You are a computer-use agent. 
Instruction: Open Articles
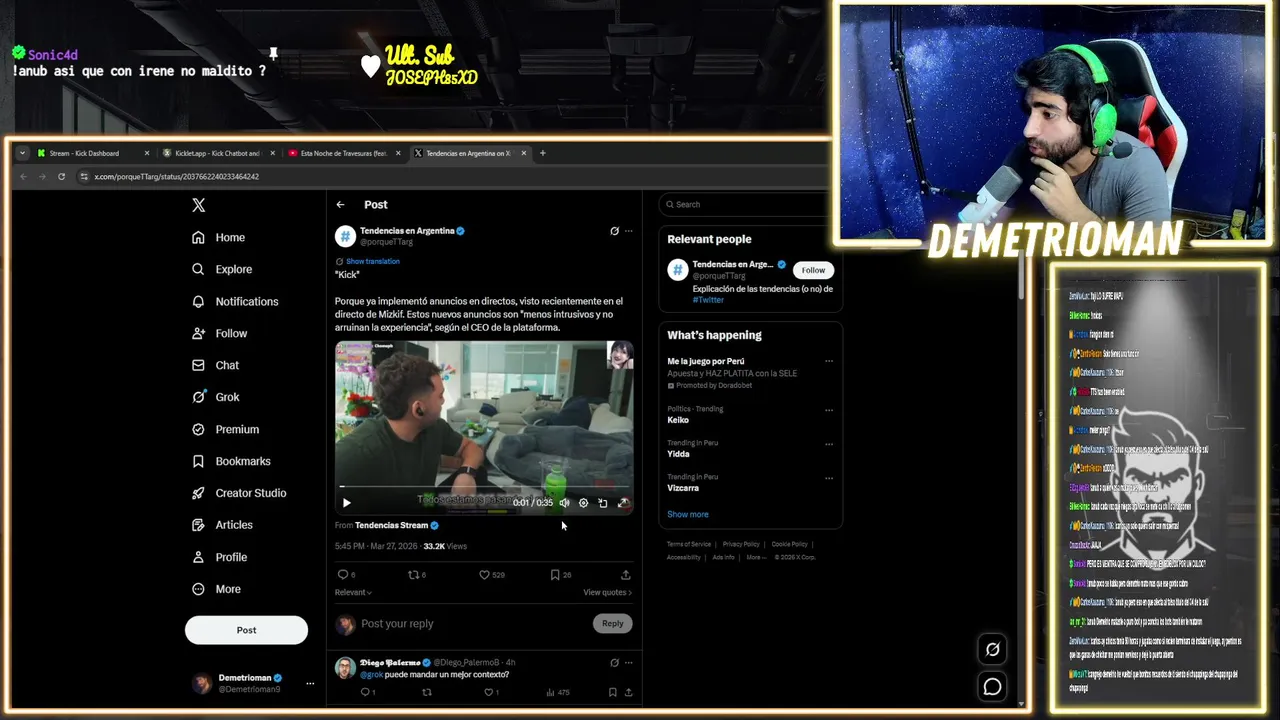222,525
